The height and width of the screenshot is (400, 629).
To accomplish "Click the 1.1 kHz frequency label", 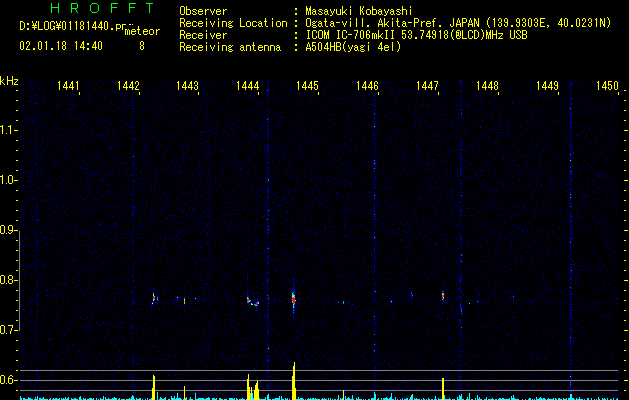I will click(8, 130).
